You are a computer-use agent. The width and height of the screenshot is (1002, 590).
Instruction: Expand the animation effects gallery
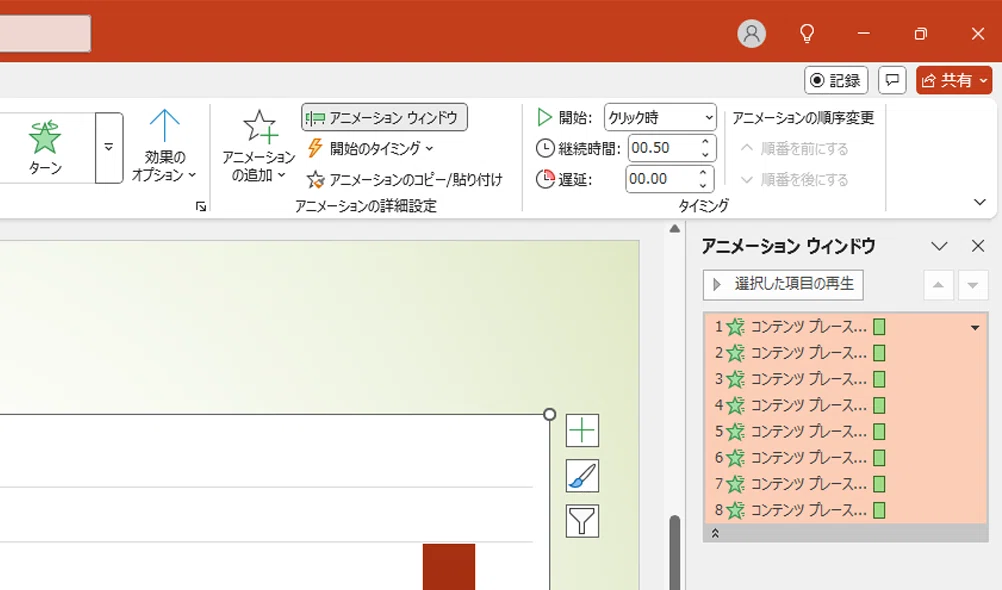tap(109, 148)
